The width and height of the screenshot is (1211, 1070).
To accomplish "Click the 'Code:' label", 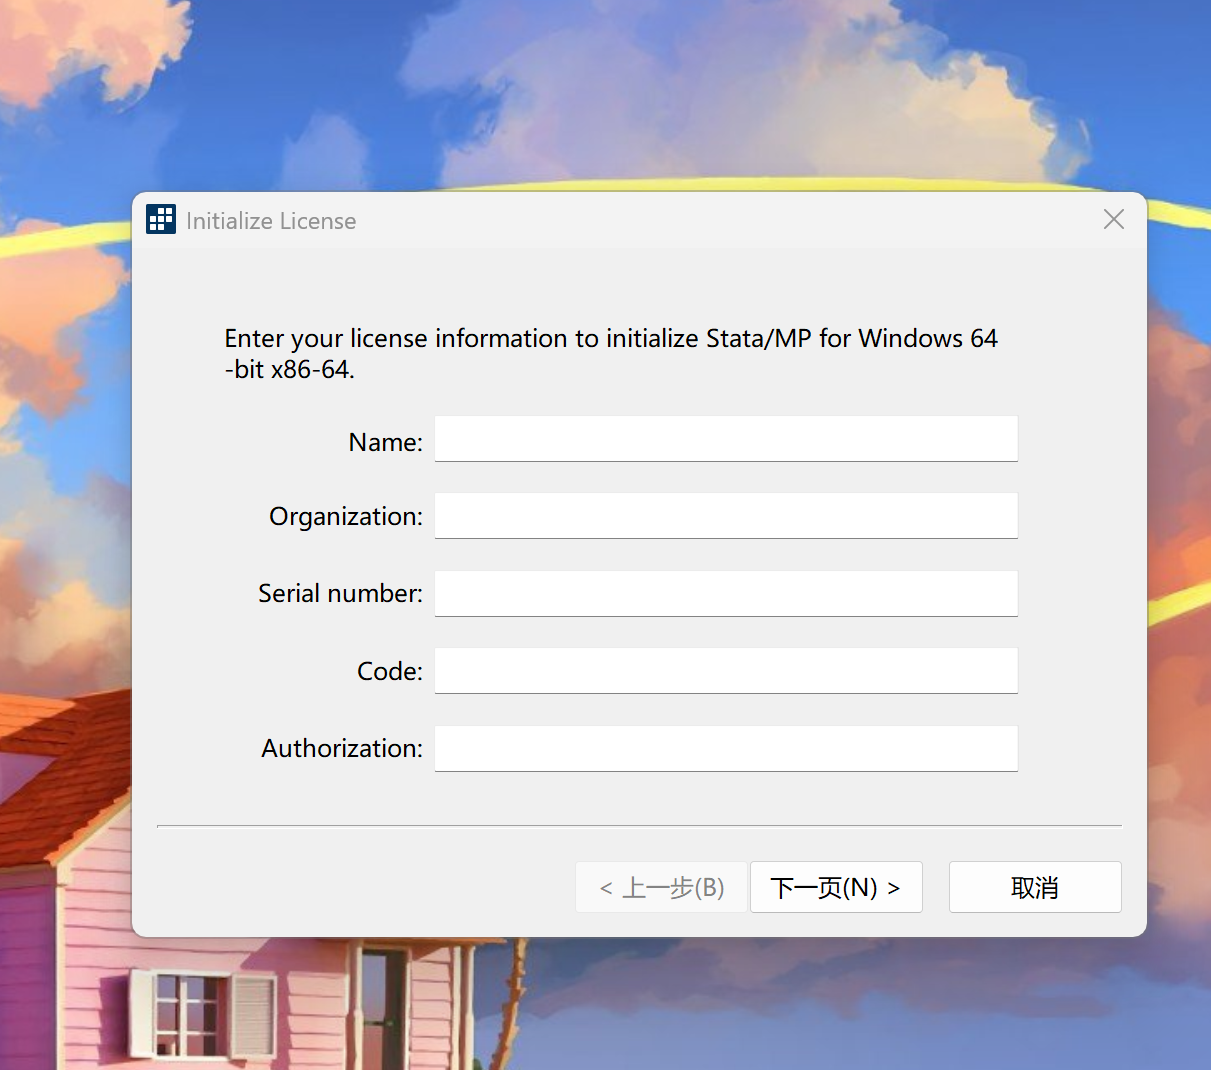I will point(390,671).
